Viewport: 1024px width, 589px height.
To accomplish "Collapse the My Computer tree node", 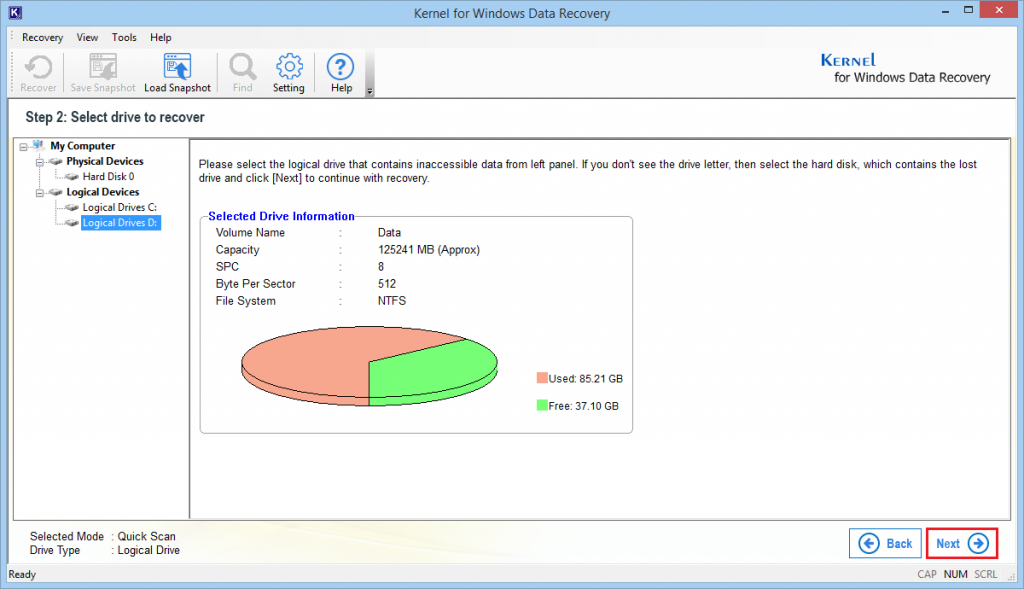I will click(25, 145).
